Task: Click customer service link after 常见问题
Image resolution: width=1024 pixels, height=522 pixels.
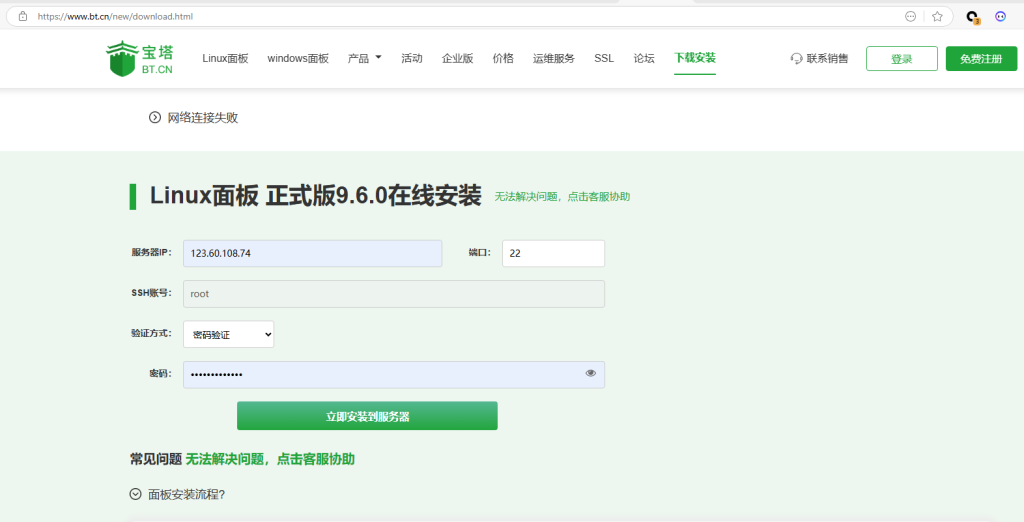Action: pyautogui.click(x=270, y=459)
